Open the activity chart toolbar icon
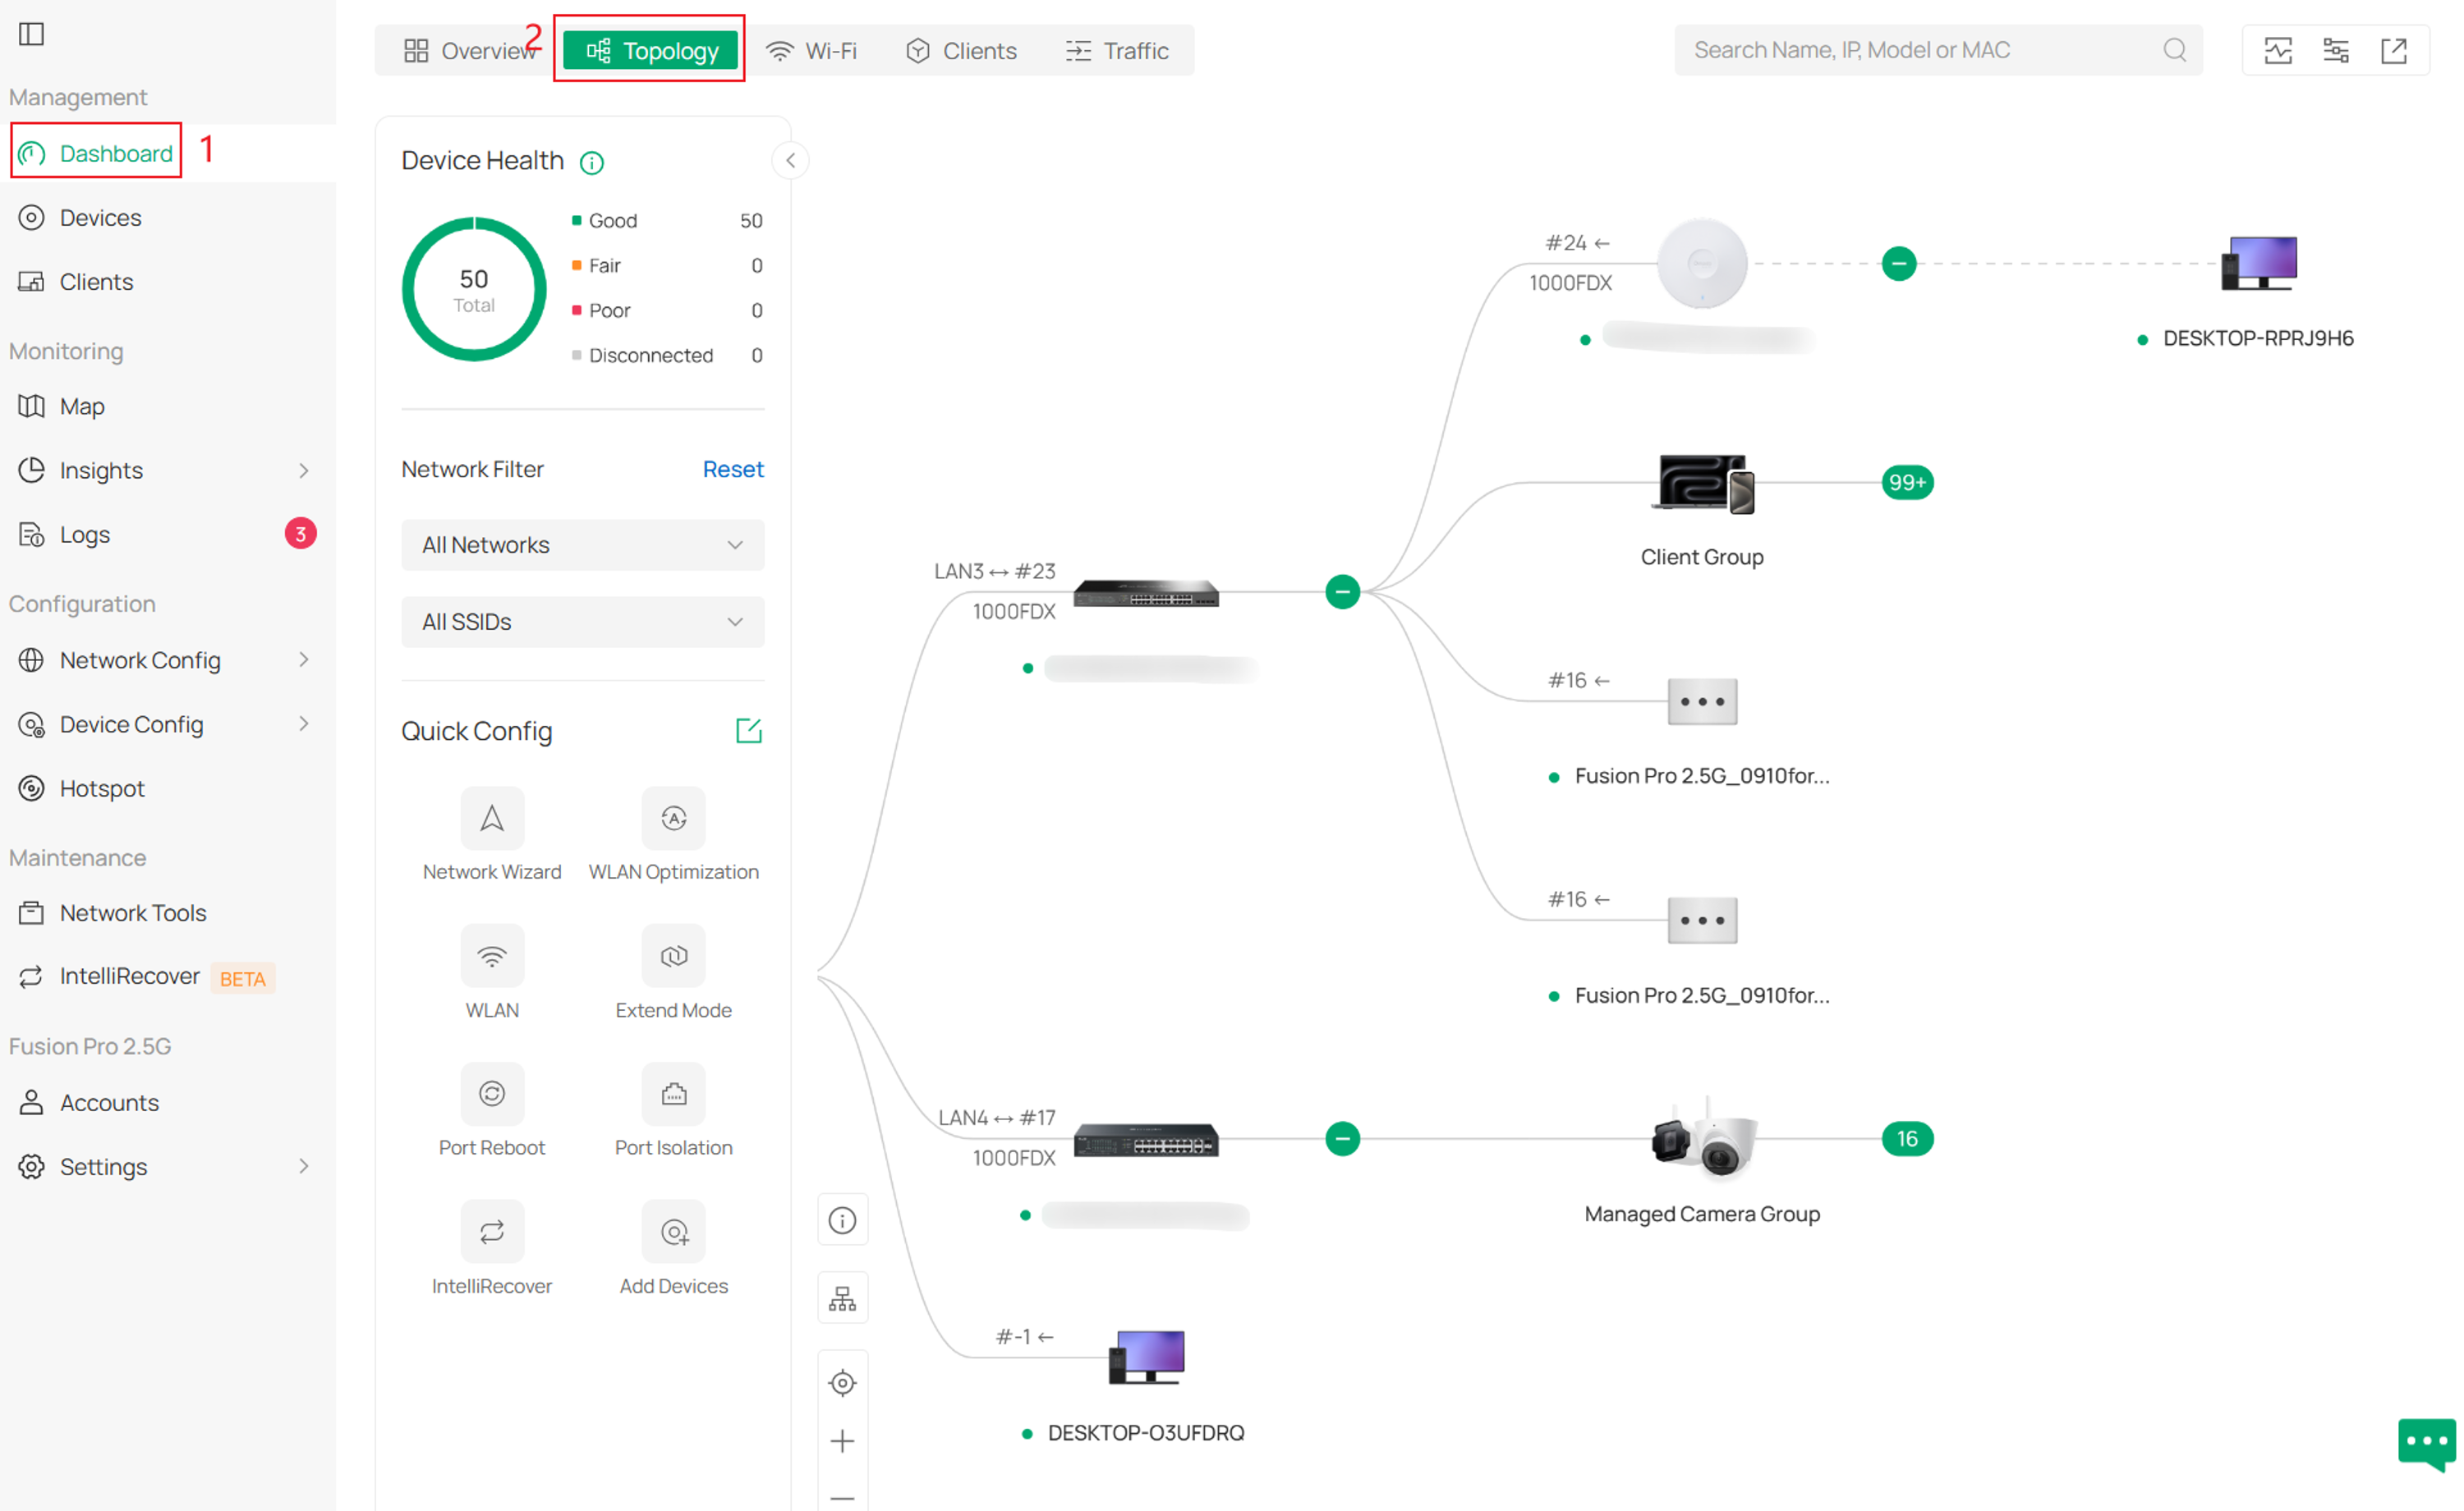Image resolution: width=2464 pixels, height=1511 pixels. coord(2279,50)
